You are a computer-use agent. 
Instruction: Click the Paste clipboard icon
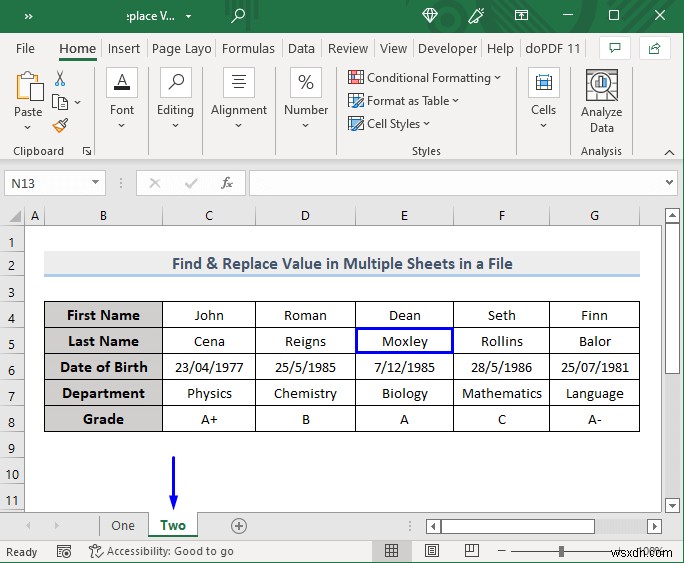tap(29, 87)
